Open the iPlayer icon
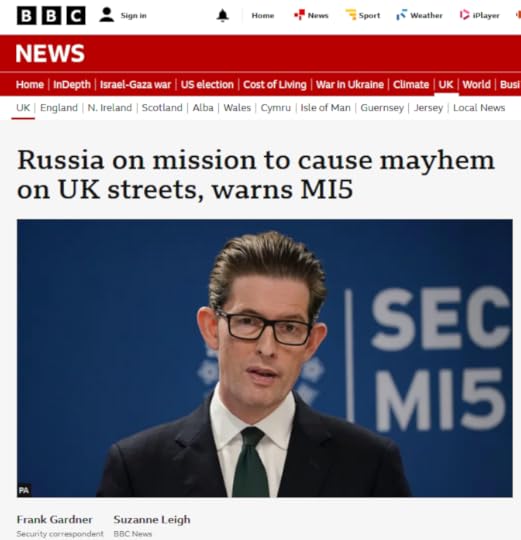Image resolution: width=521 pixels, height=540 pixels. 465,15
